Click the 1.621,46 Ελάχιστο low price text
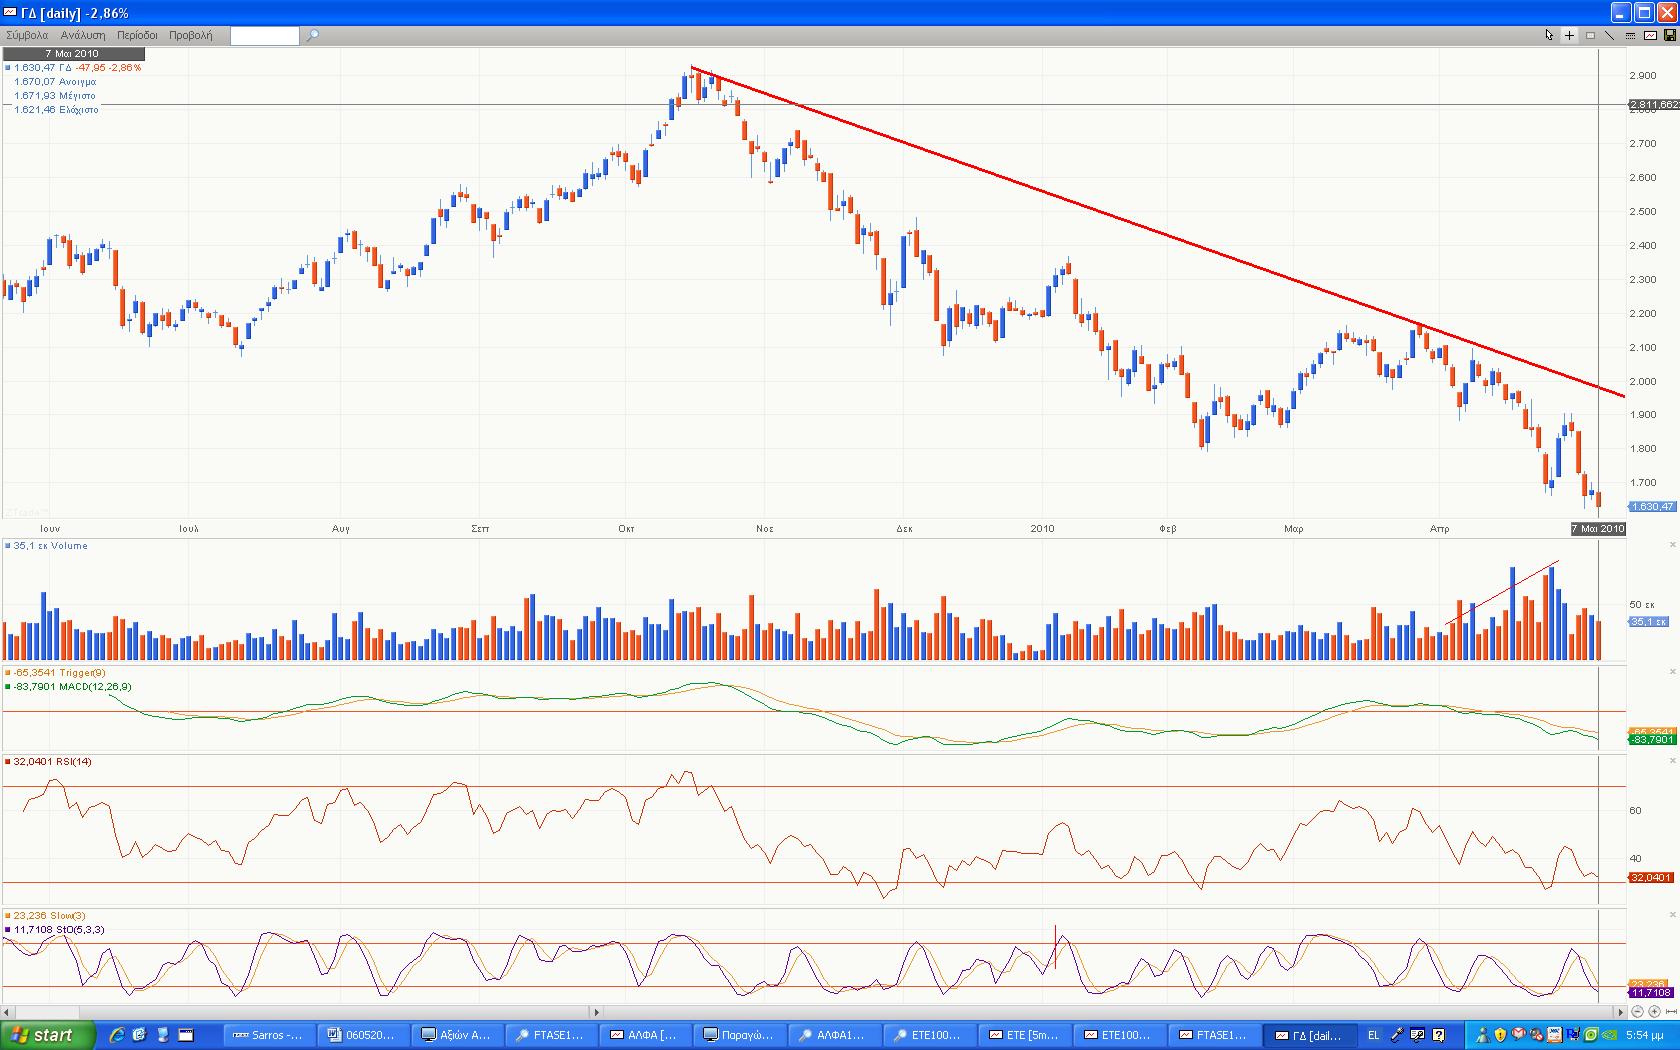This screenshot has height=1050, width=1680. (56, 110)
